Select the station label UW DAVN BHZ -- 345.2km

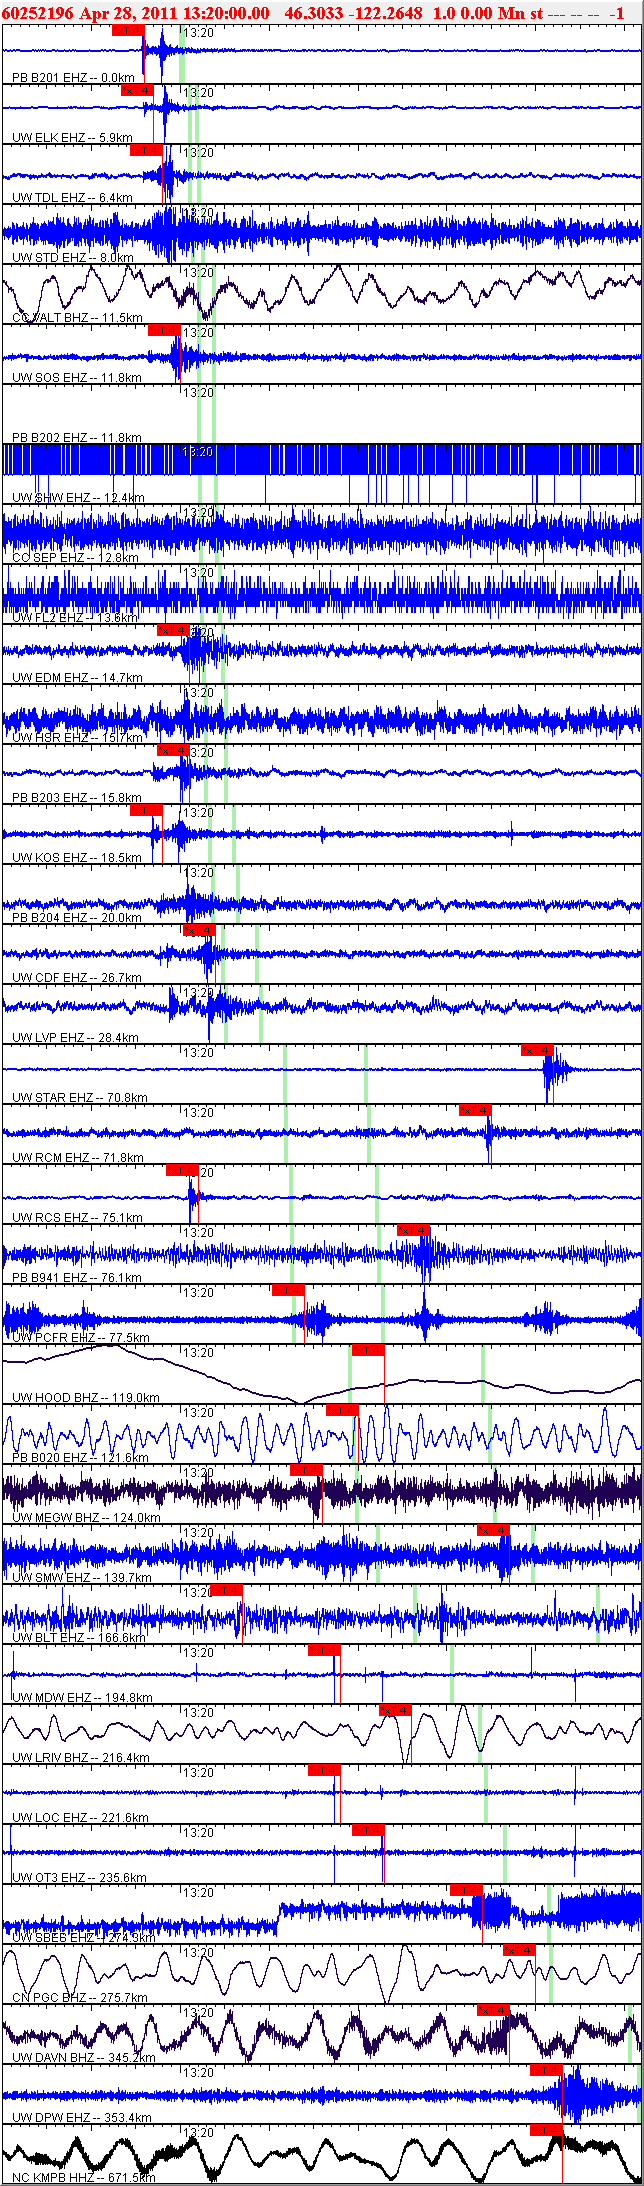[x=84, y=2058]
